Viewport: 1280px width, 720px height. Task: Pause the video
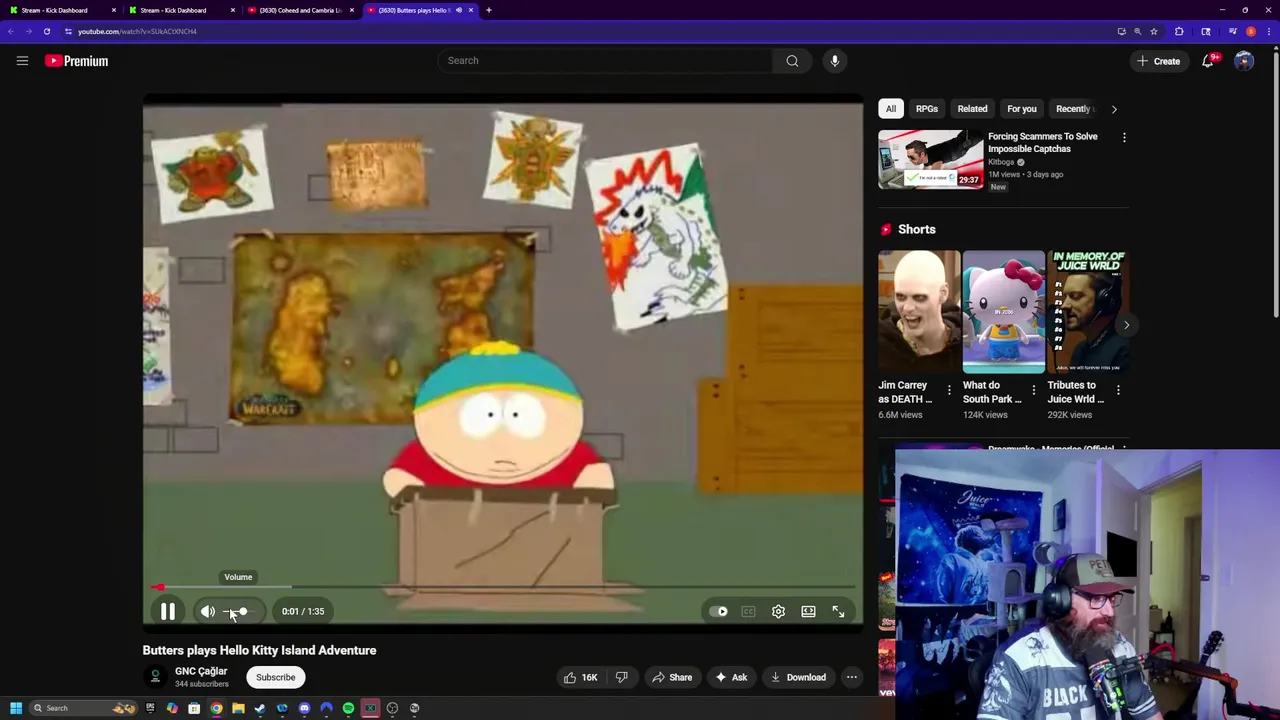(x=168, y=611)
